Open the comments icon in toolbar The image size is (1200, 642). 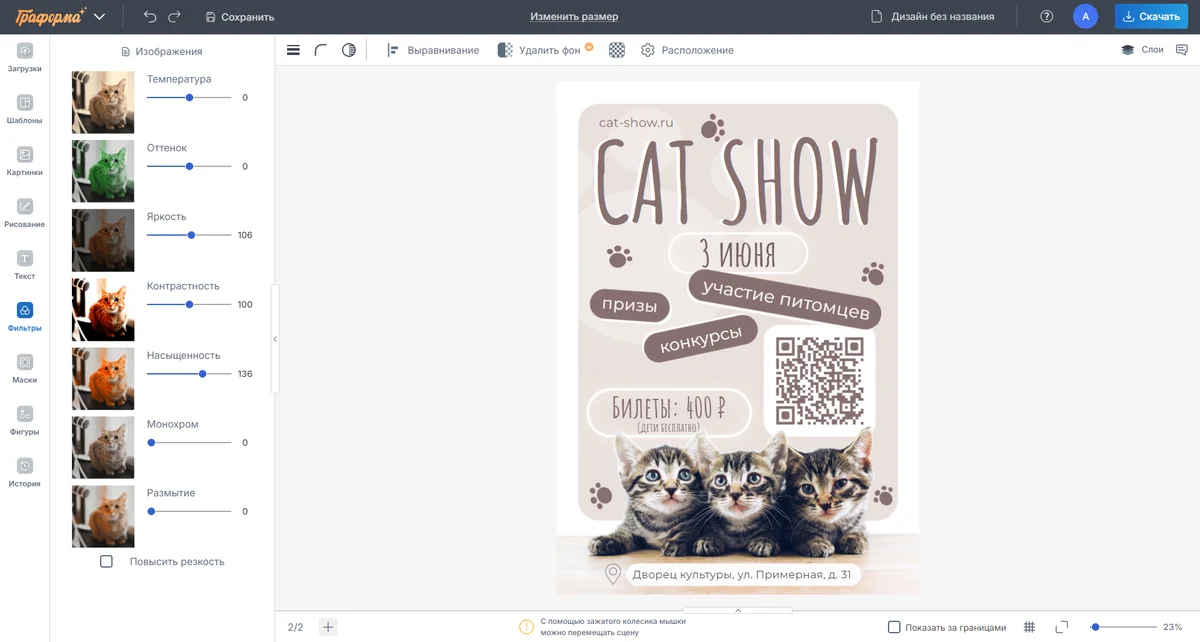click(1181, 50)
